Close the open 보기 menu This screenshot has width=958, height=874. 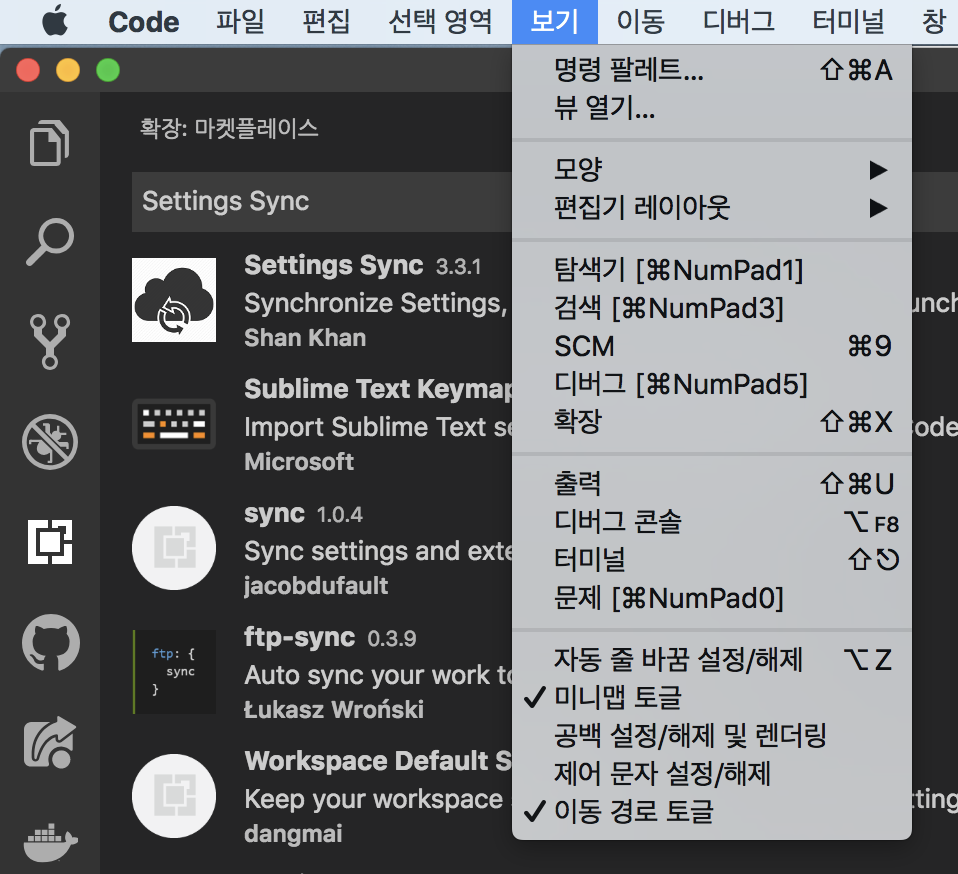[555, 22]
